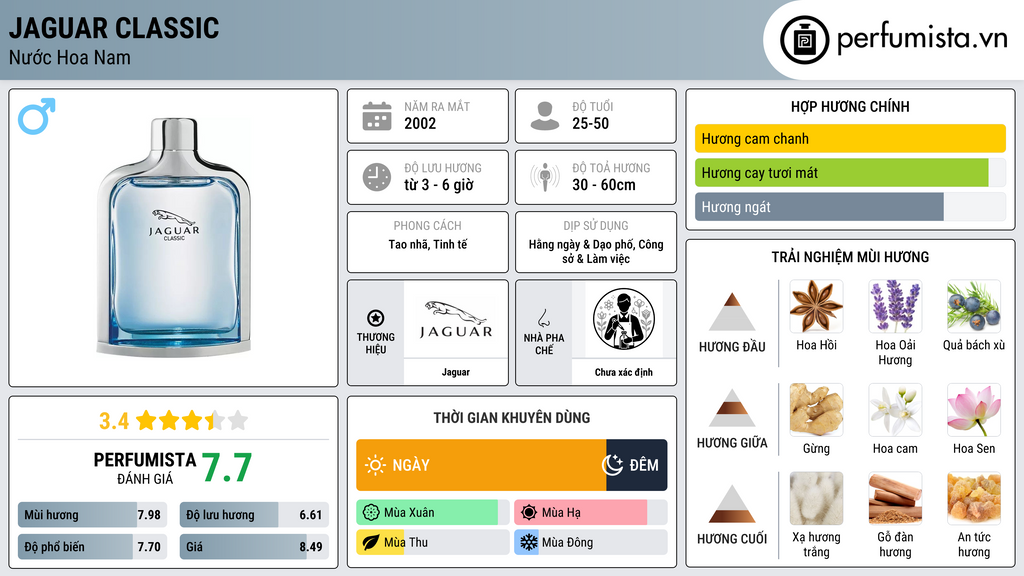Select the Hoa Hồi star anise image
1024x576 pixels.
click(x=816, y=306)
